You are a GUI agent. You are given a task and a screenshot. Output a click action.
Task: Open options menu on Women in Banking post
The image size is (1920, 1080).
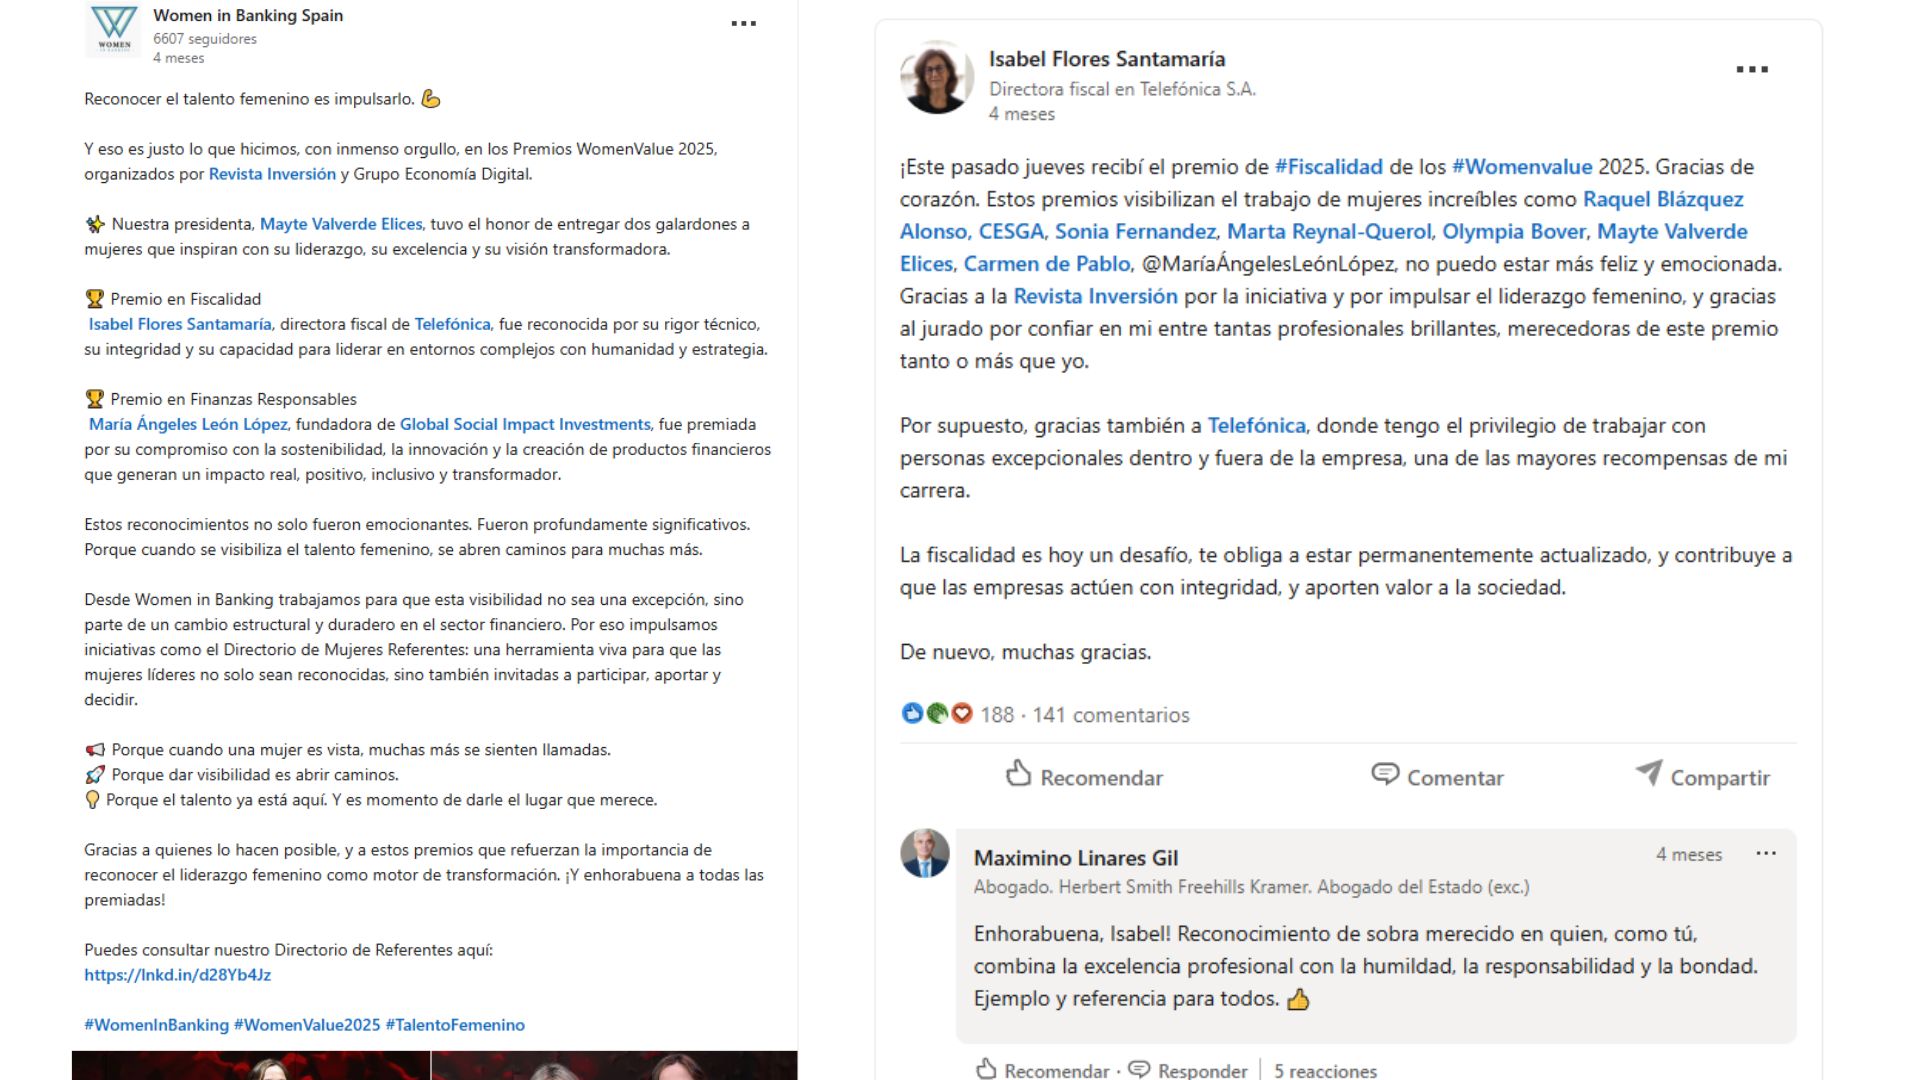743,23
